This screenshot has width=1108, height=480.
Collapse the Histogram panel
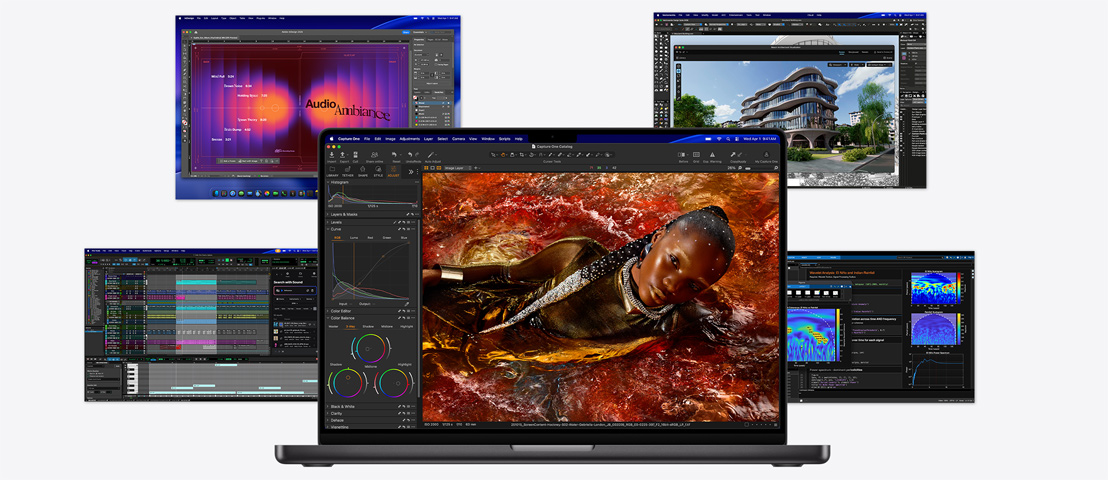(x=327, y=182)
